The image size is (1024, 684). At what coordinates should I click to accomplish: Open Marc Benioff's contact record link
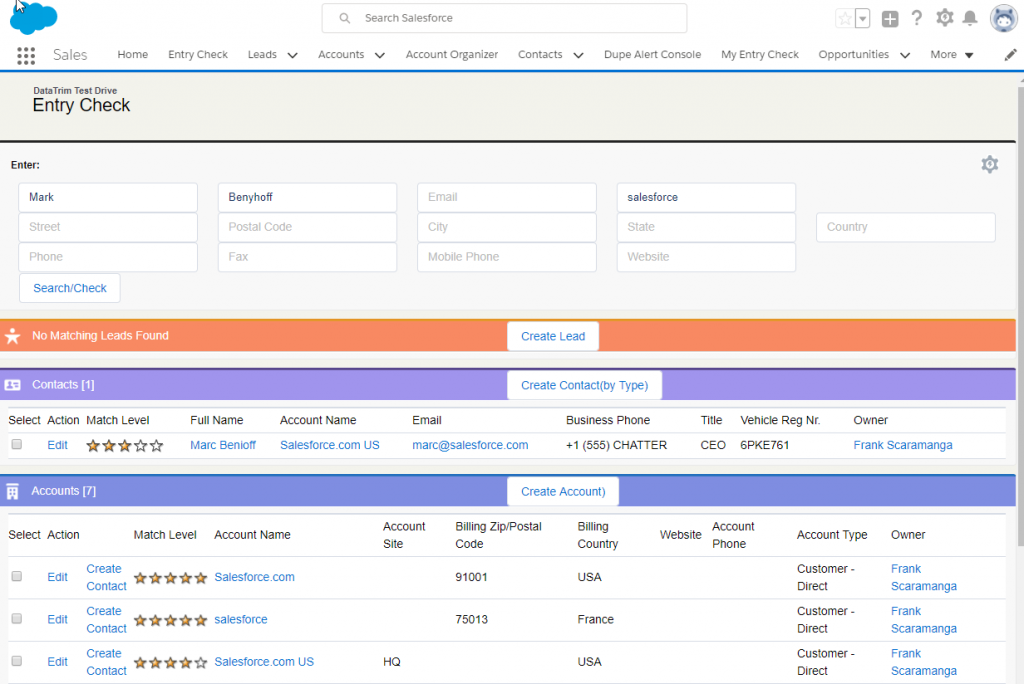coord(223,445)
